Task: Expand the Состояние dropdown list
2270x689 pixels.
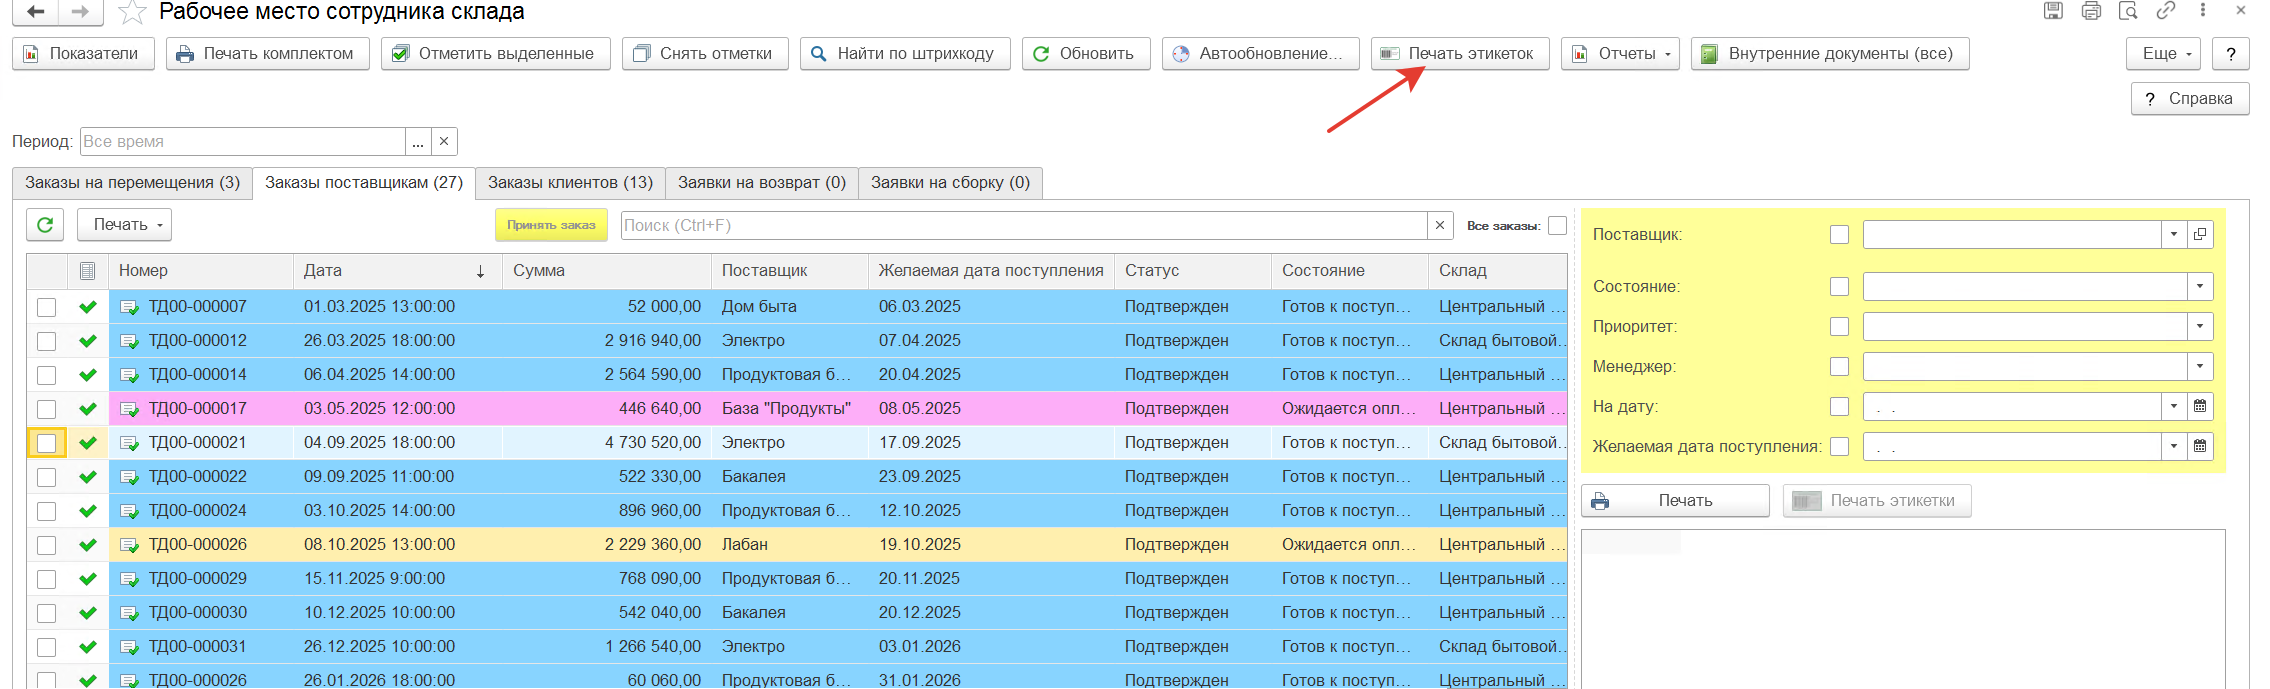Action: point(2200,286)
